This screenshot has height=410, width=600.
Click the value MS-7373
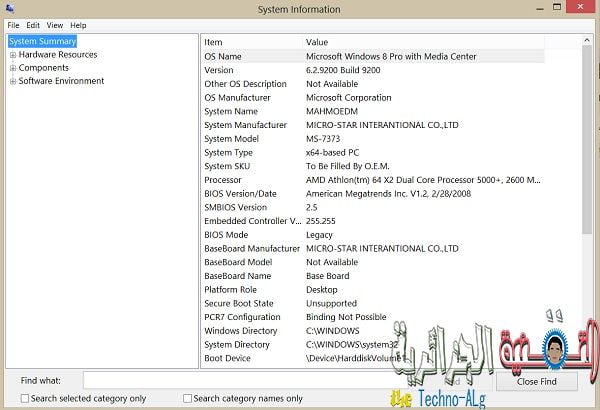[x=323, y=139]
